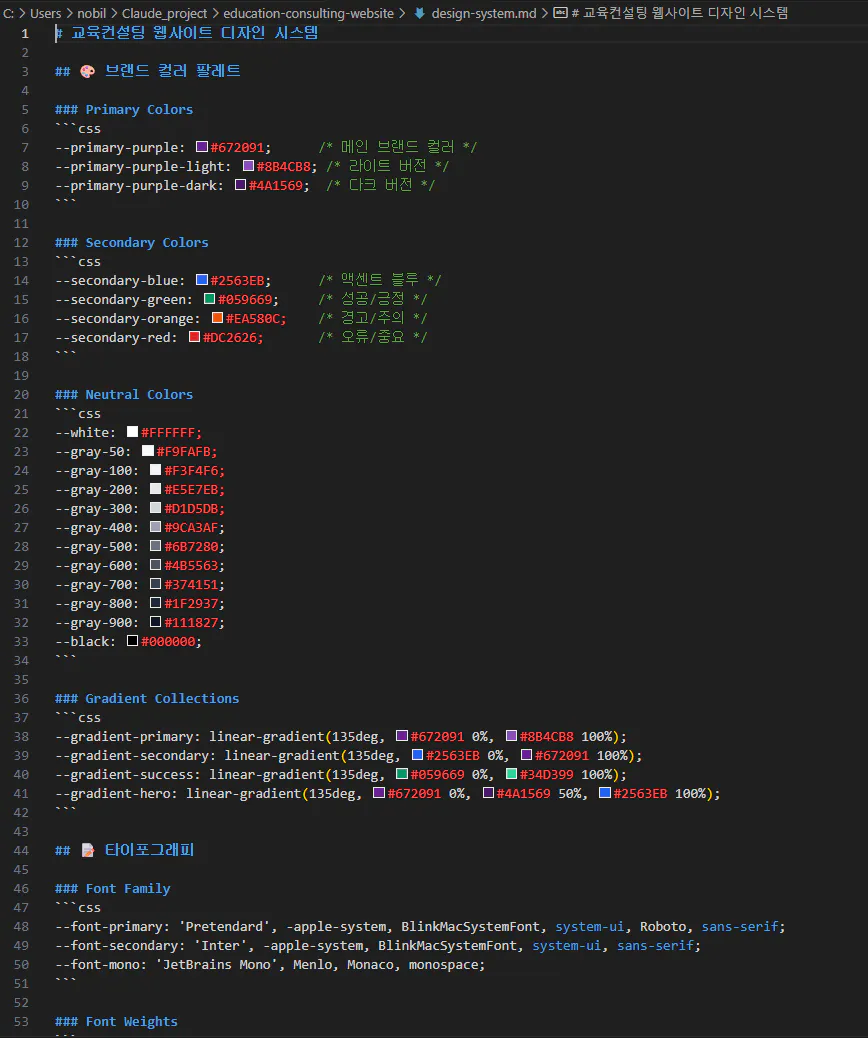868x1038 pixels.
Task: Click the --secondary-green color swatch
Action: [209, 299]
